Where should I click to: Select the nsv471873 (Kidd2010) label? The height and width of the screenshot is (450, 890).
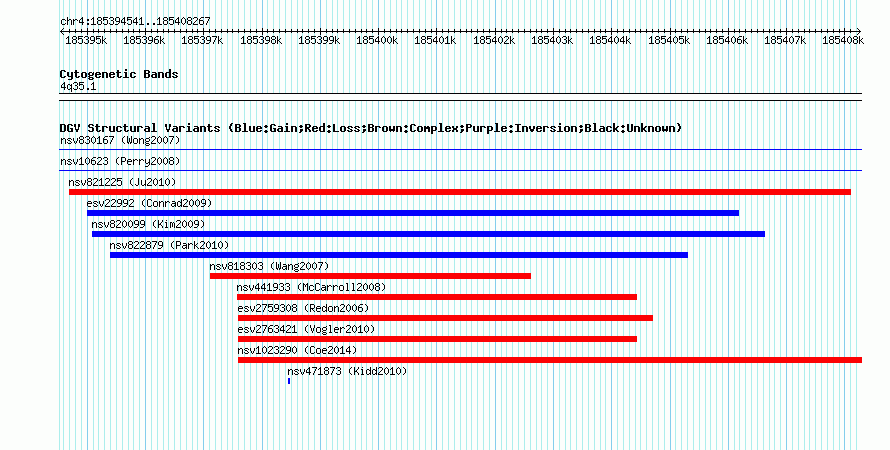pyautogui.click(x=347, y=371)
